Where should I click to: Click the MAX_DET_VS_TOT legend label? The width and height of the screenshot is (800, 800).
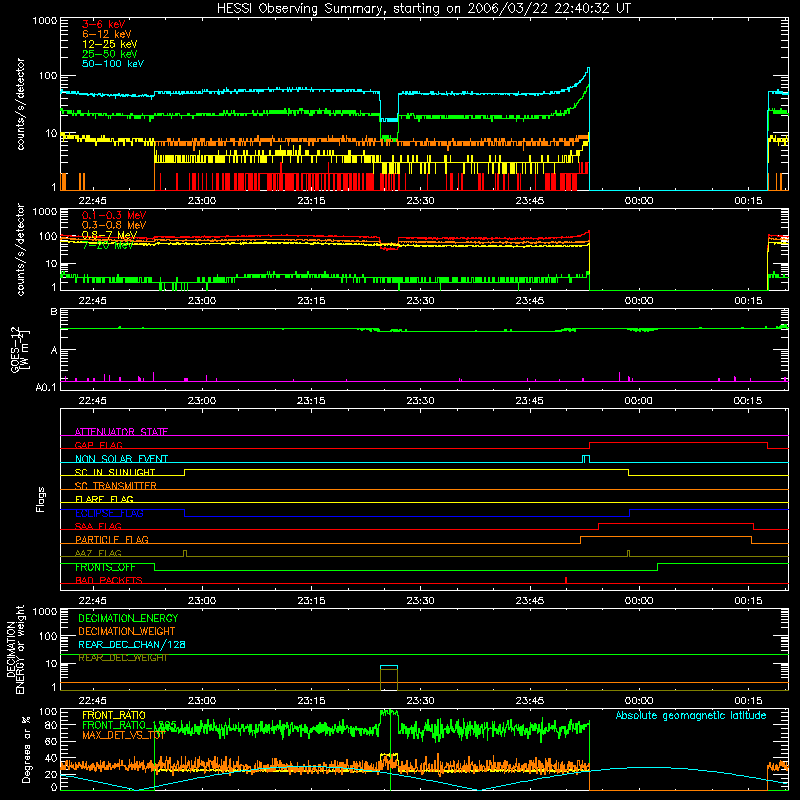coord(123,735)
